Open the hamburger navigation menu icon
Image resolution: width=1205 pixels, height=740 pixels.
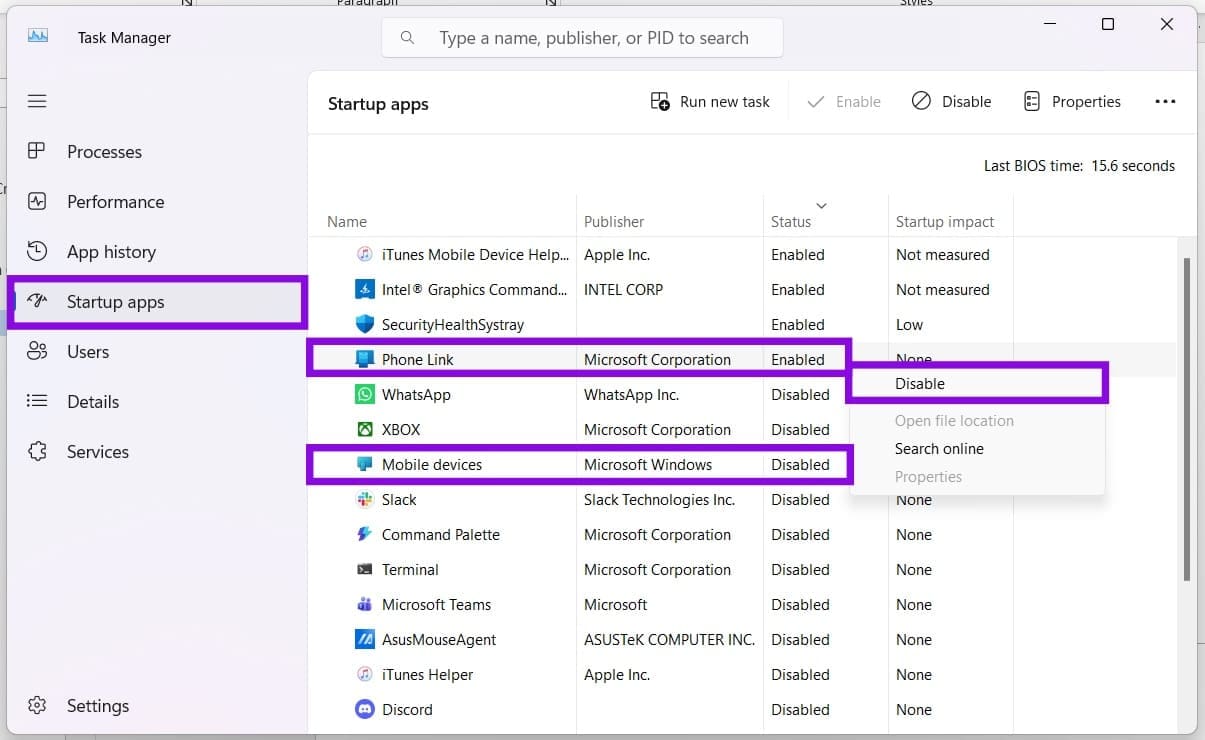coord(37,101)
